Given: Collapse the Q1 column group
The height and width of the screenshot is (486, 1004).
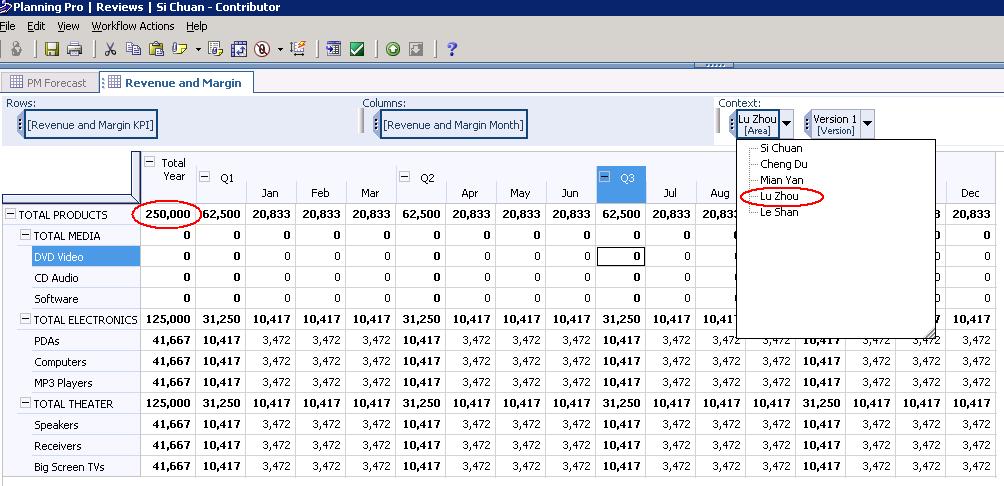Looking at the screenshot, I should 205,178.
